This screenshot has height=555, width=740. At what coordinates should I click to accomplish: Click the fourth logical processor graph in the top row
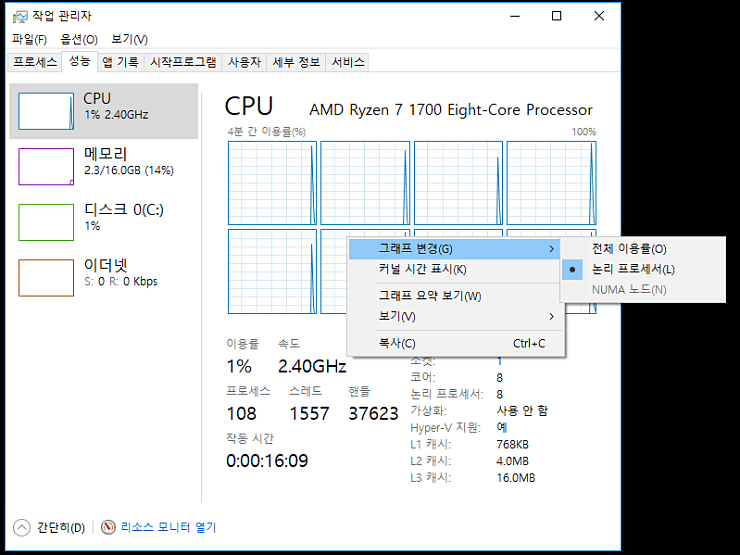(552, 183)
